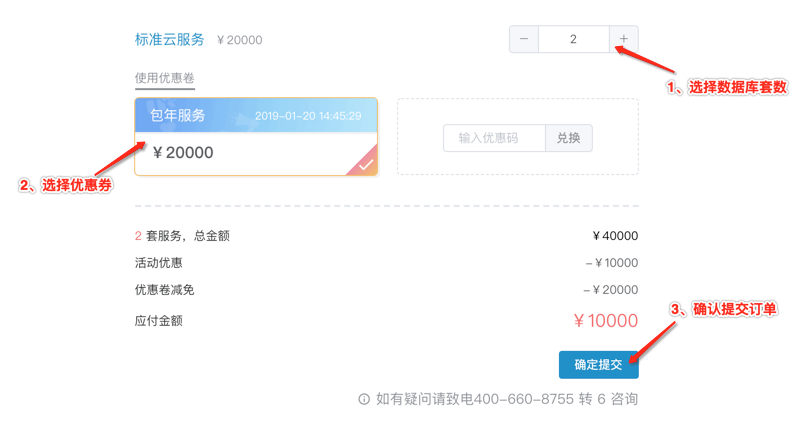
Task: Open the 标准云服务 product link
Action: tap(169, 40)
